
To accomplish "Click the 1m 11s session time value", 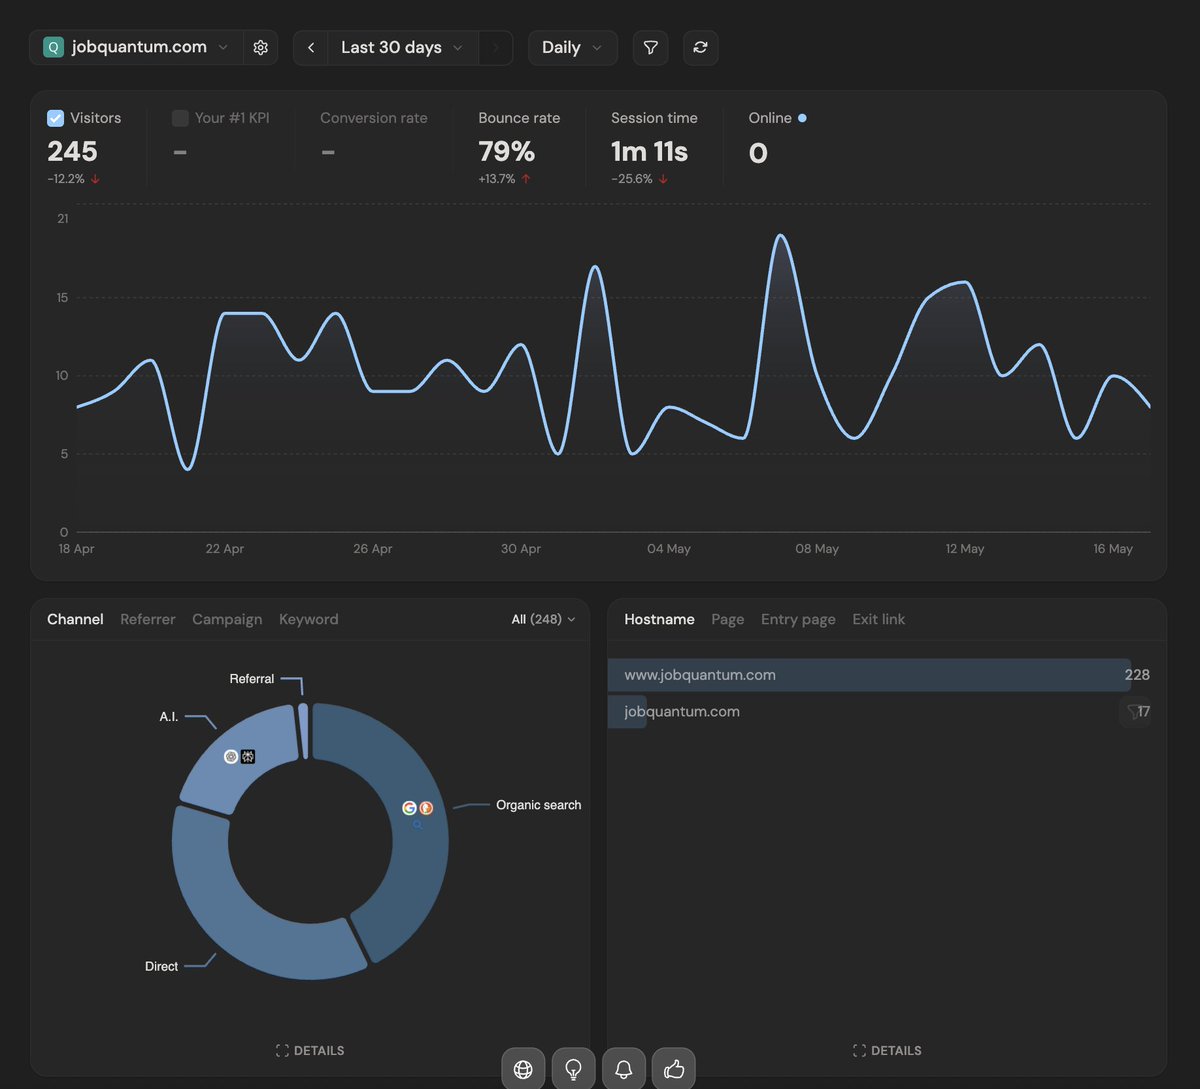I will point(650,152).
